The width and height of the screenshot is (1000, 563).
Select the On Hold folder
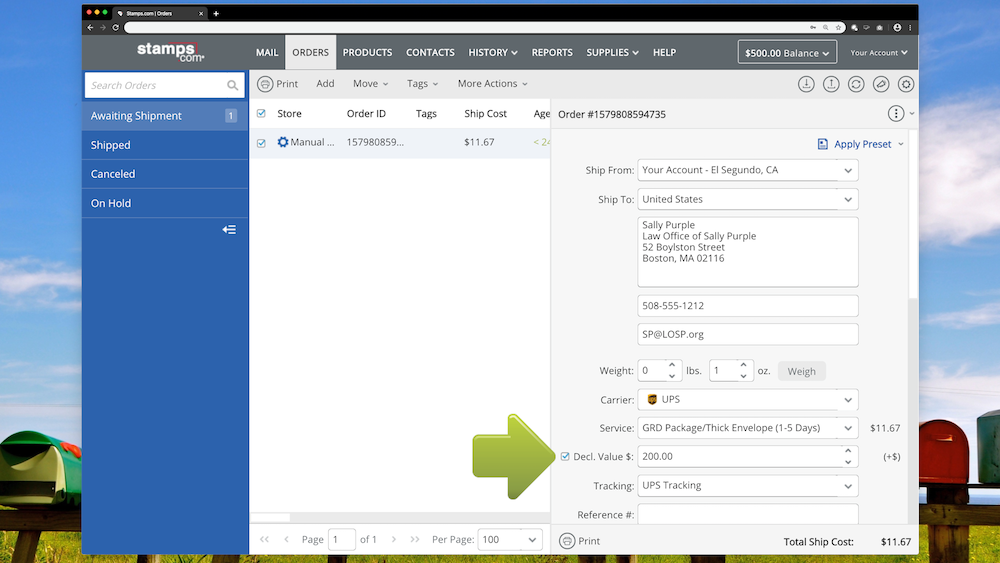click(165, 203)
